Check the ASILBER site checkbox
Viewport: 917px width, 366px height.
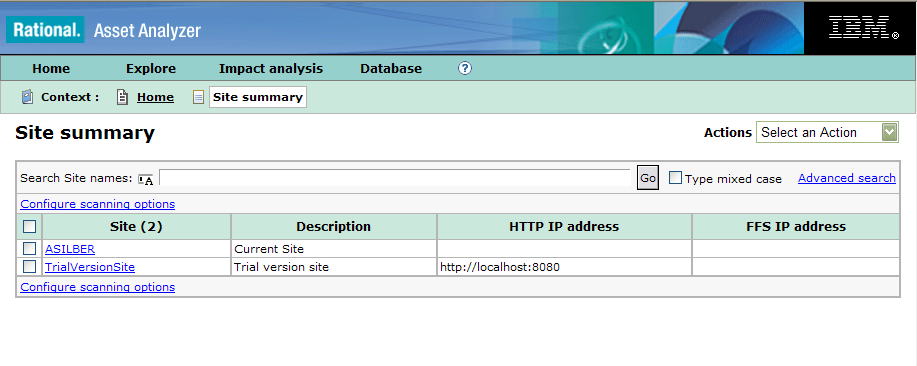pyautogui.click(x=29, y=248)
